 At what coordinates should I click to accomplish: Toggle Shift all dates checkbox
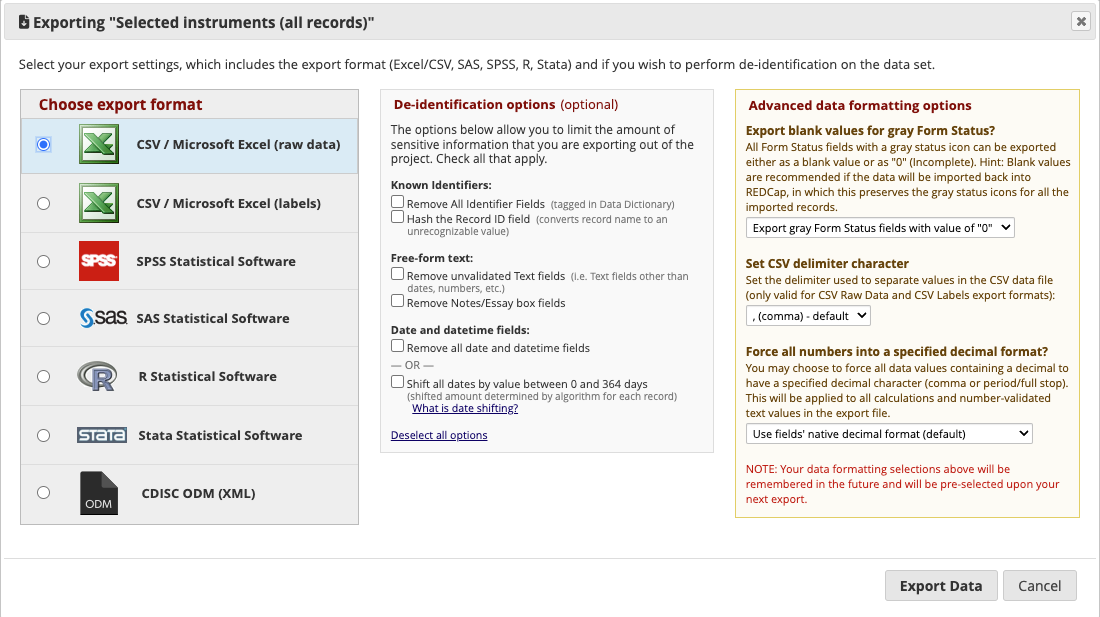tap(398, 382)
